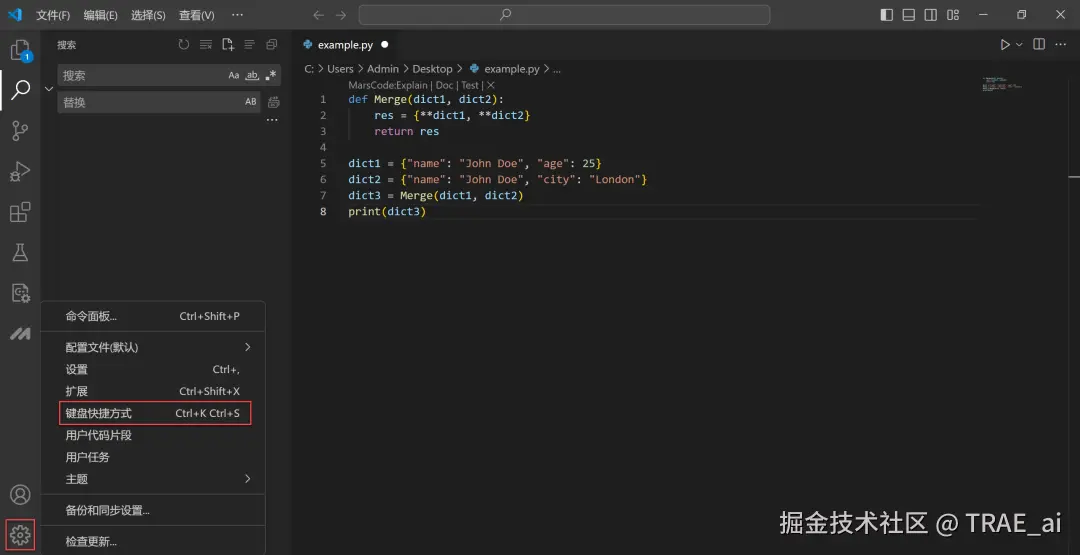Refresh search results icon
This screenshot has width=1080, height=555.
(184, 45)
